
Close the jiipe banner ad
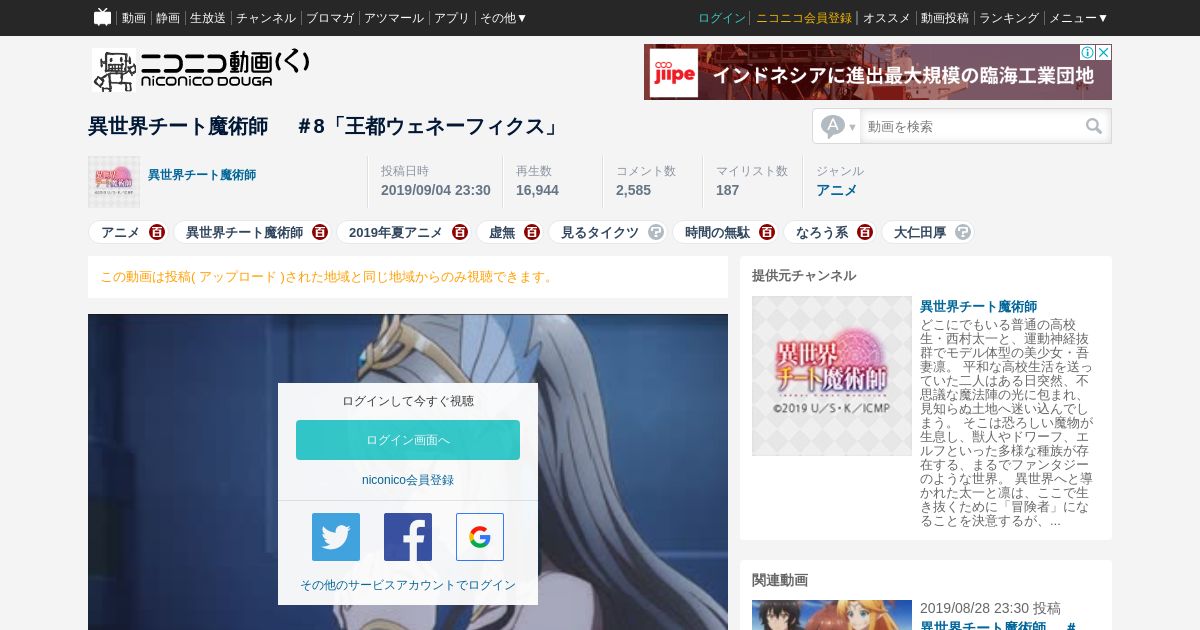click(1104, 52)
